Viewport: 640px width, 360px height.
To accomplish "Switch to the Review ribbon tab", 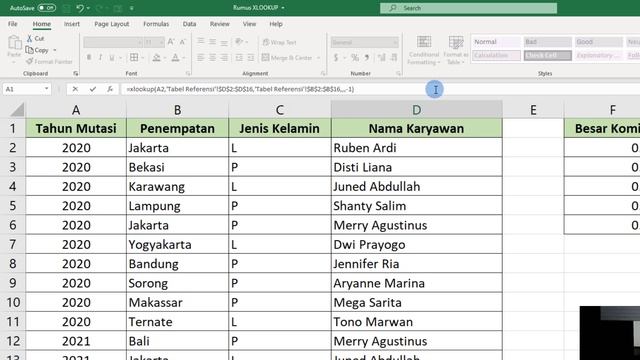I will pos(220,24).
